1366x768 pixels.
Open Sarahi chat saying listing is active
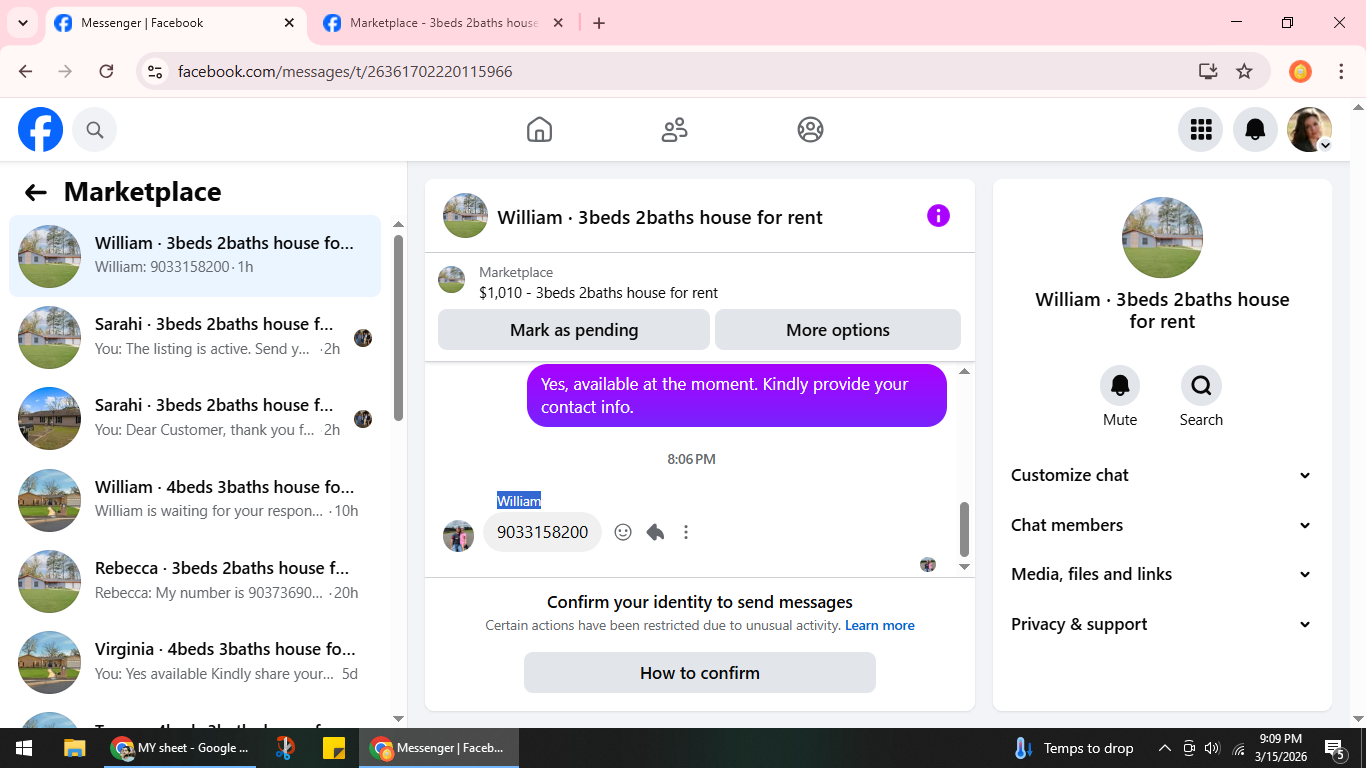click(x=195, y=337)
